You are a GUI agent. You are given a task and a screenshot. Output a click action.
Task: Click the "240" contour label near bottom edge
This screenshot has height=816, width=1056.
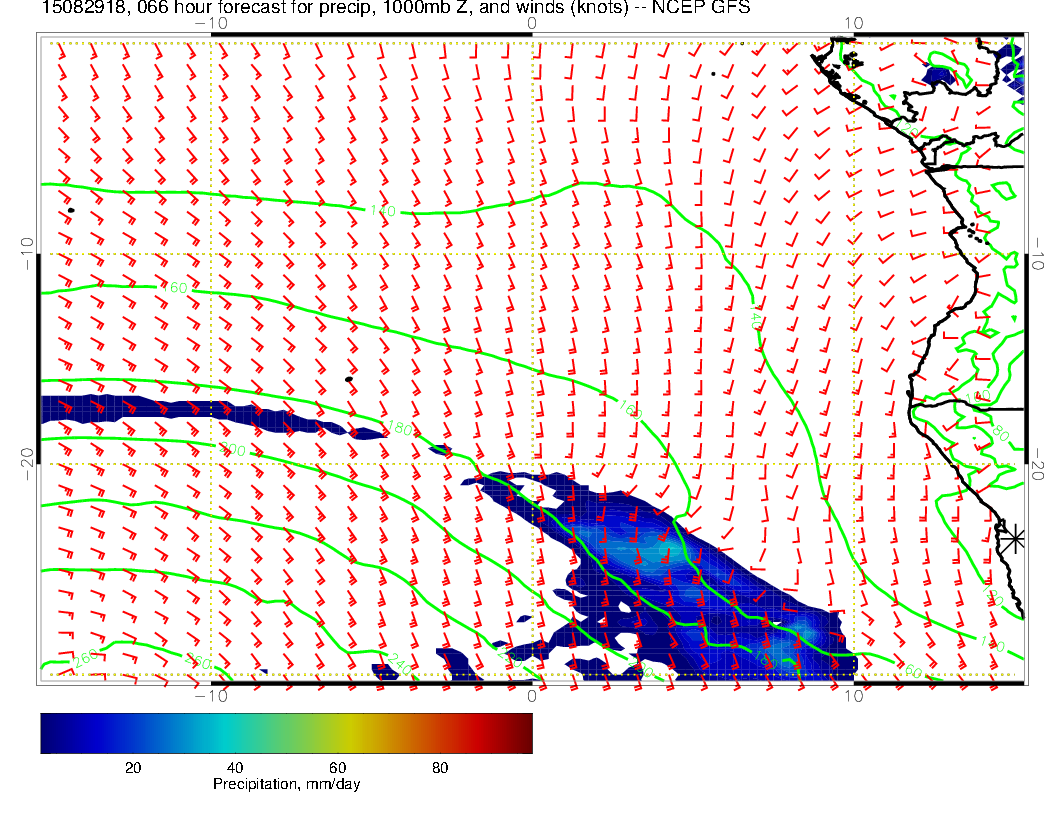(x=400, y=661)
